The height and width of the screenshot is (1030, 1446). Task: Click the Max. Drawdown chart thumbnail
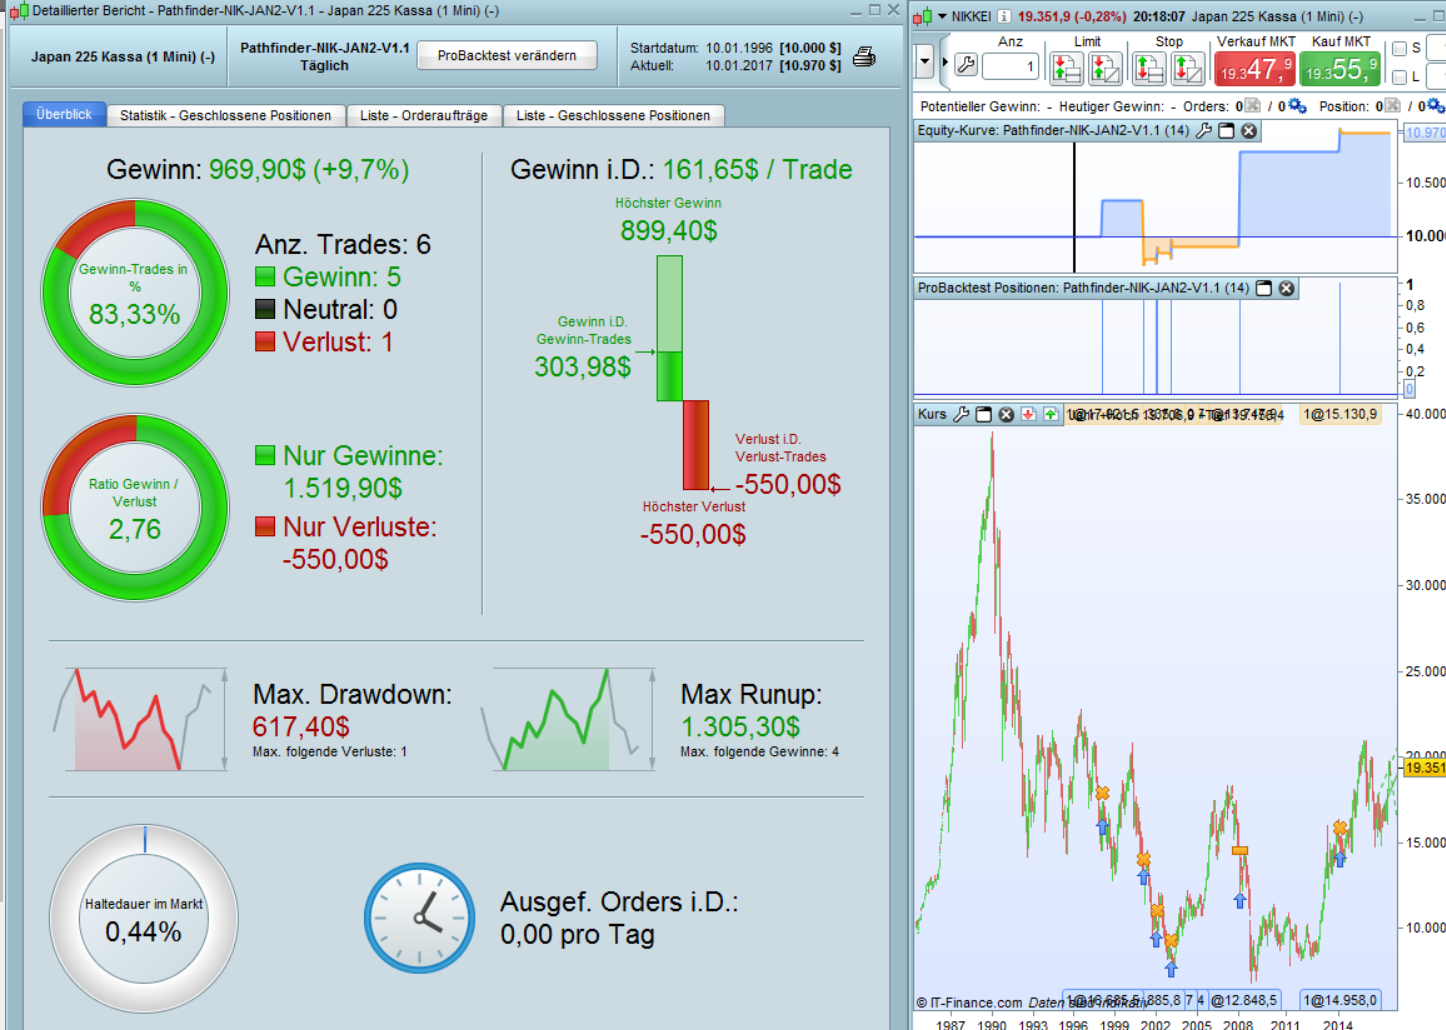[140, 719]
